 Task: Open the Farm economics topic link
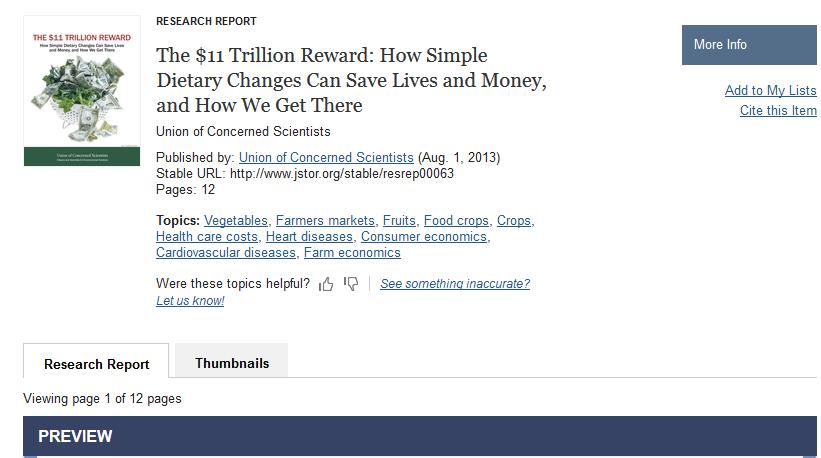[352, 253]
